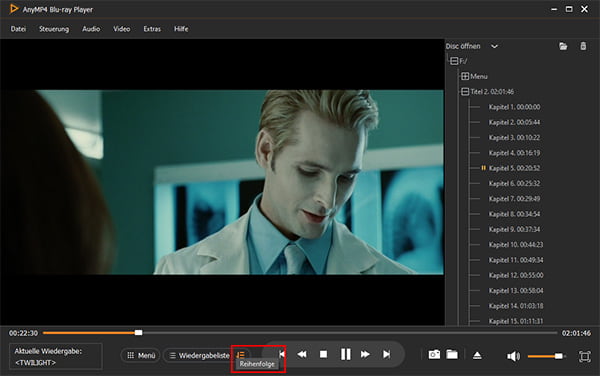Toggle the Wiedergabeliste button
The image size is (600, 376).
click(x=199, y=355)
